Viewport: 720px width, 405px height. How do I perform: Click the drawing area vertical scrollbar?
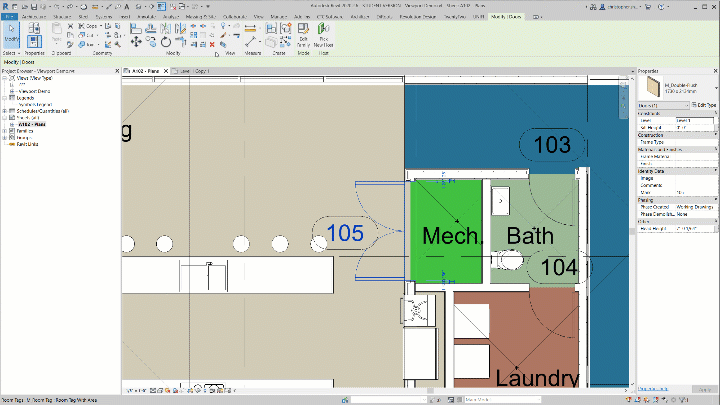coord(633,231)
